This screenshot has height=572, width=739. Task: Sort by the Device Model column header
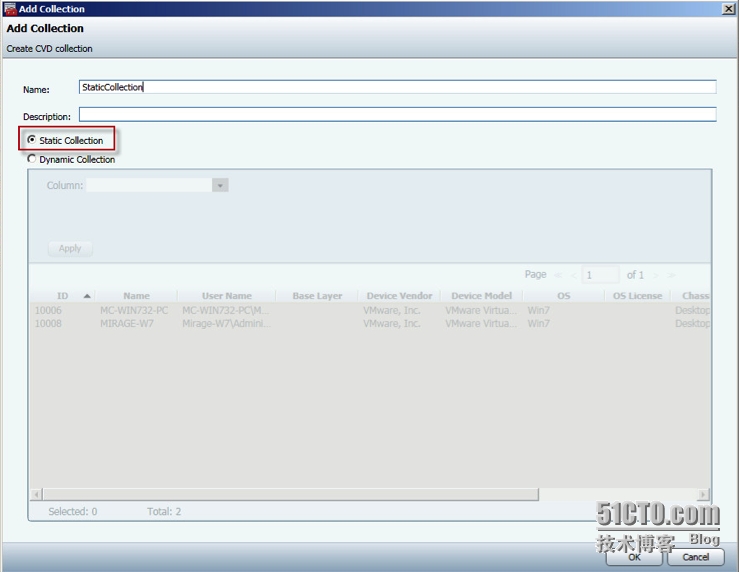481,296
